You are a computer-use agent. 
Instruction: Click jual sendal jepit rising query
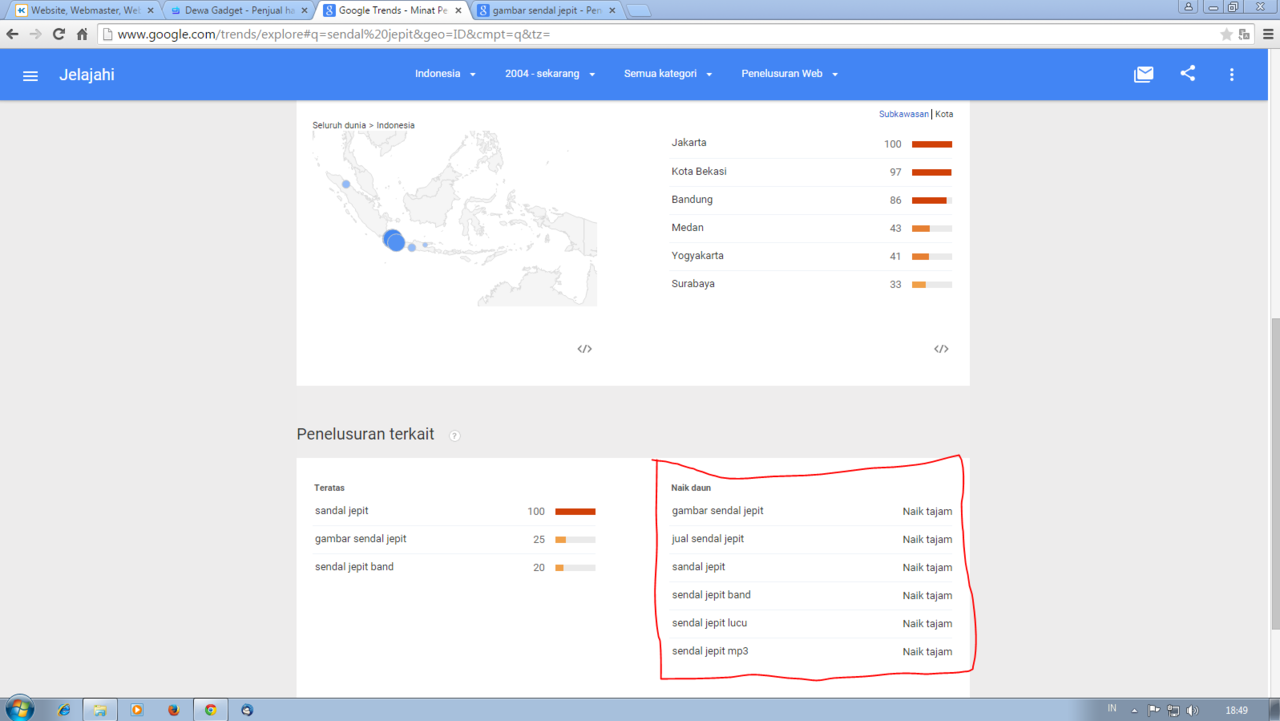pos(708,538)
